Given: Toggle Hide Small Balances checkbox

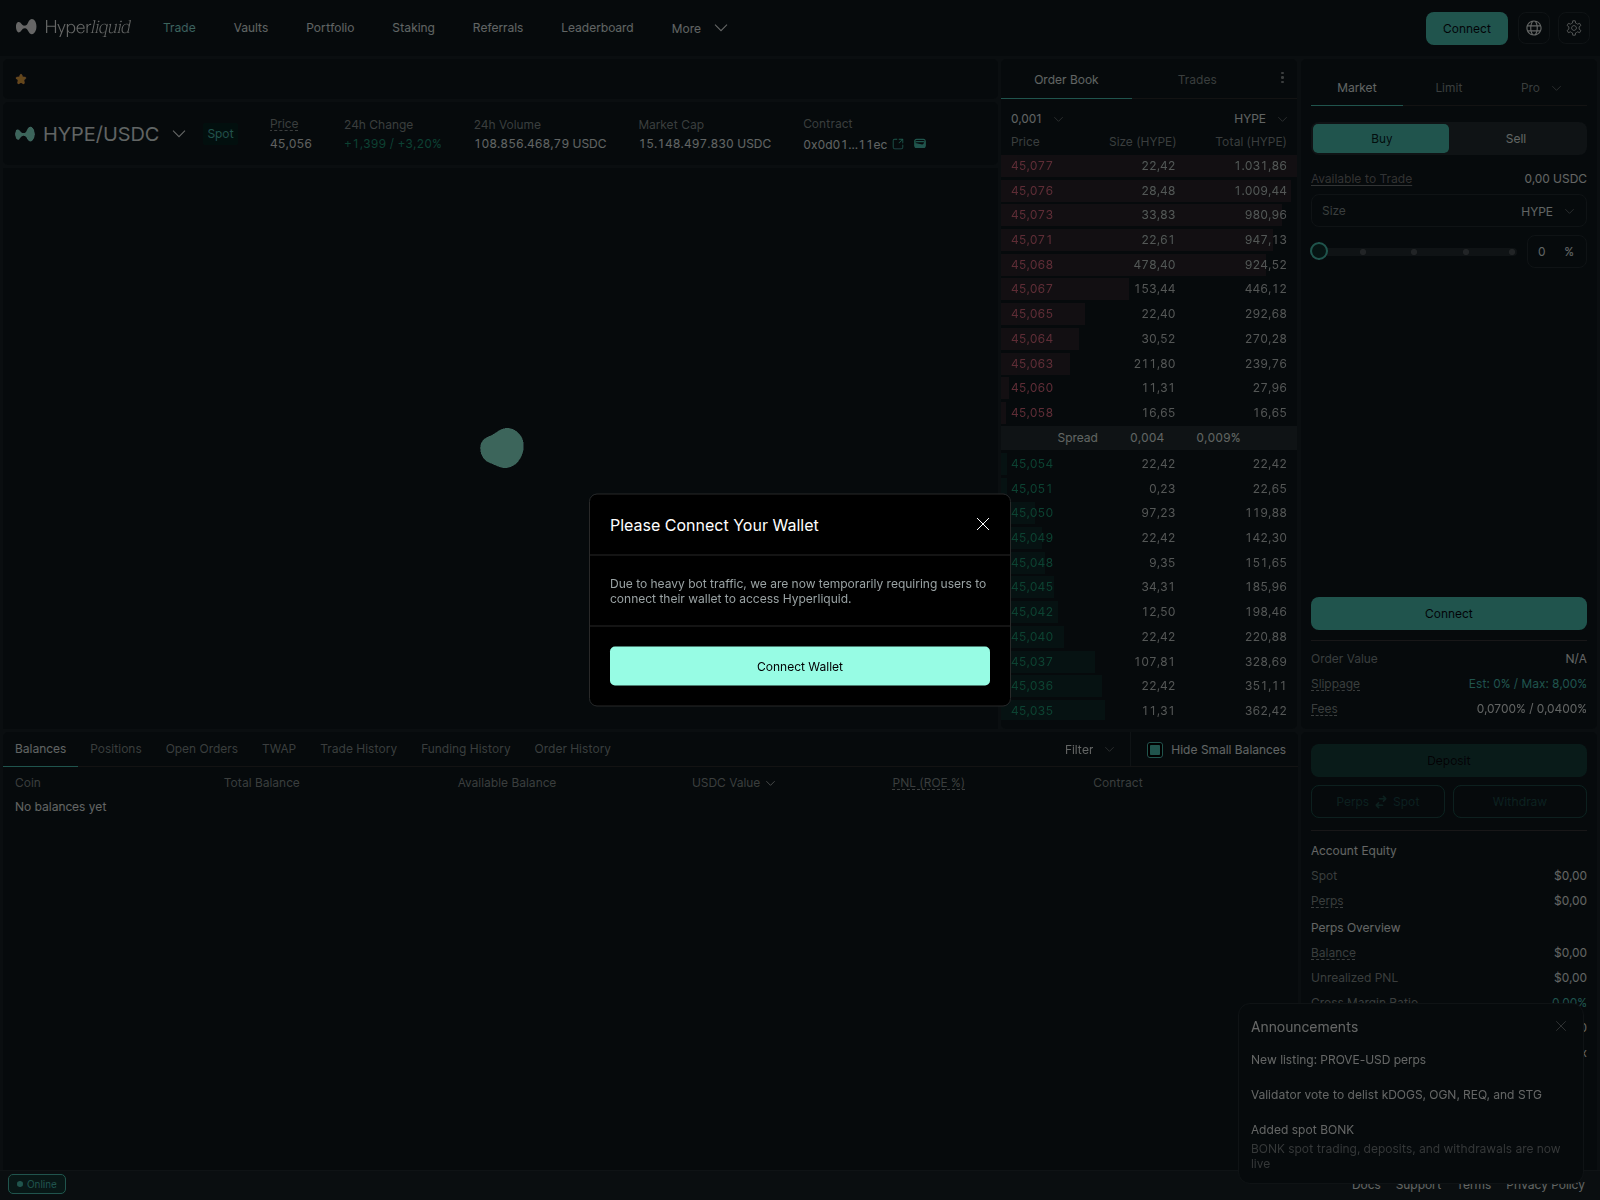Looking at the screenshot, I should tap(1155, 750).
